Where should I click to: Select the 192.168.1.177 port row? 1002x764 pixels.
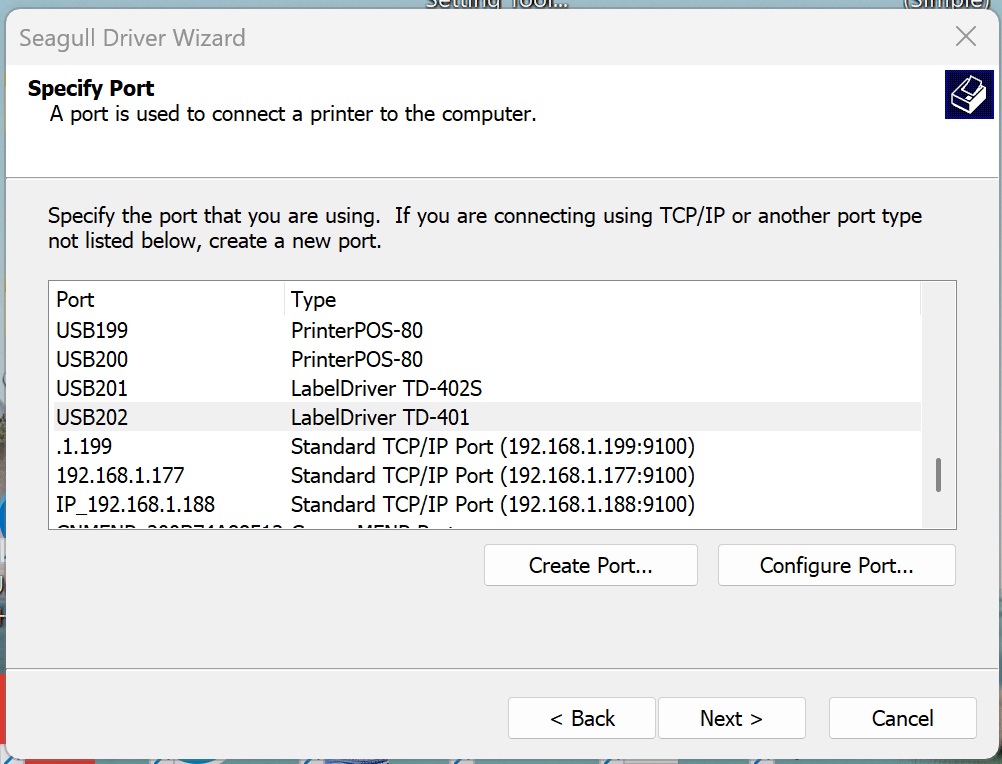tap(485, 475)
